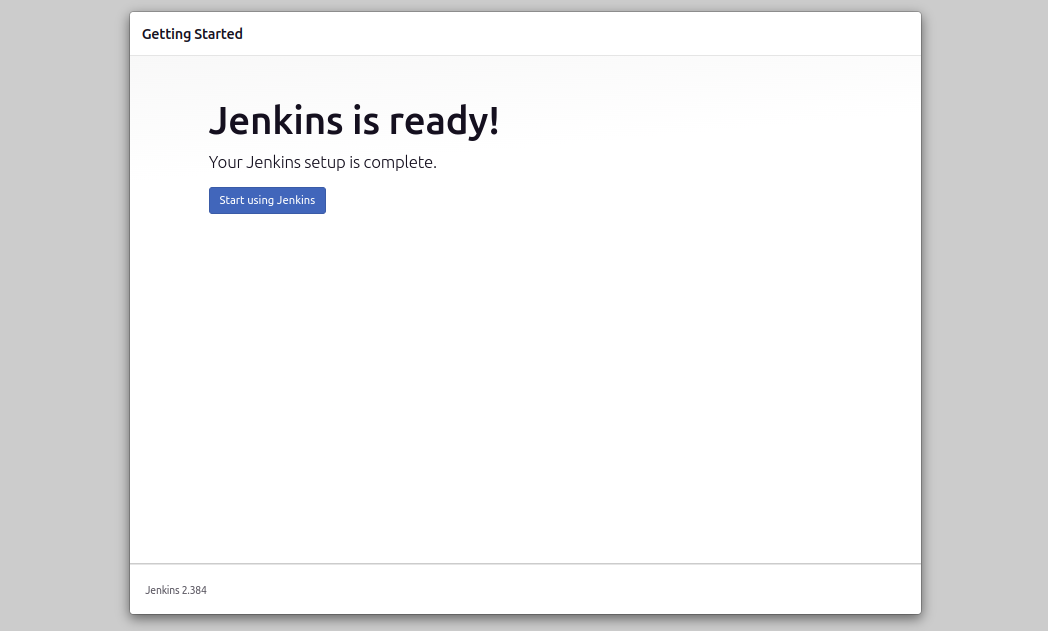Click the Start using Jenkins button
The image size is (1048, 631).
[267, 200]
